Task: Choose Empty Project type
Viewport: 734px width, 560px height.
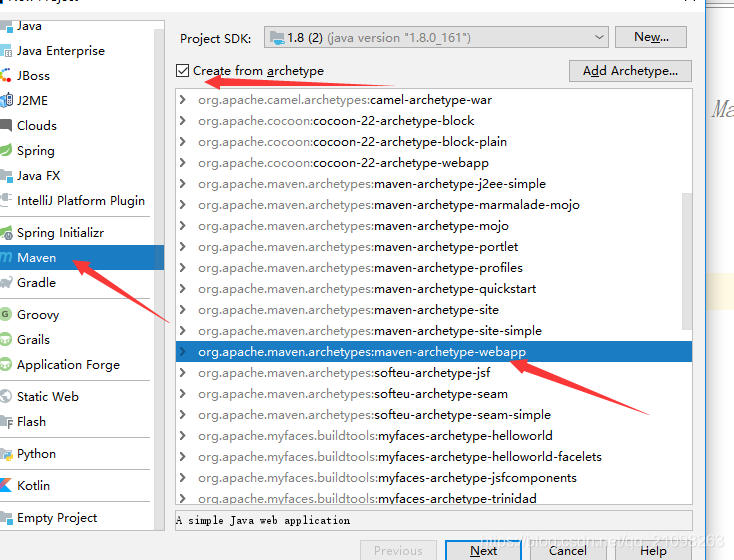Action: click(x=77, y=518)
